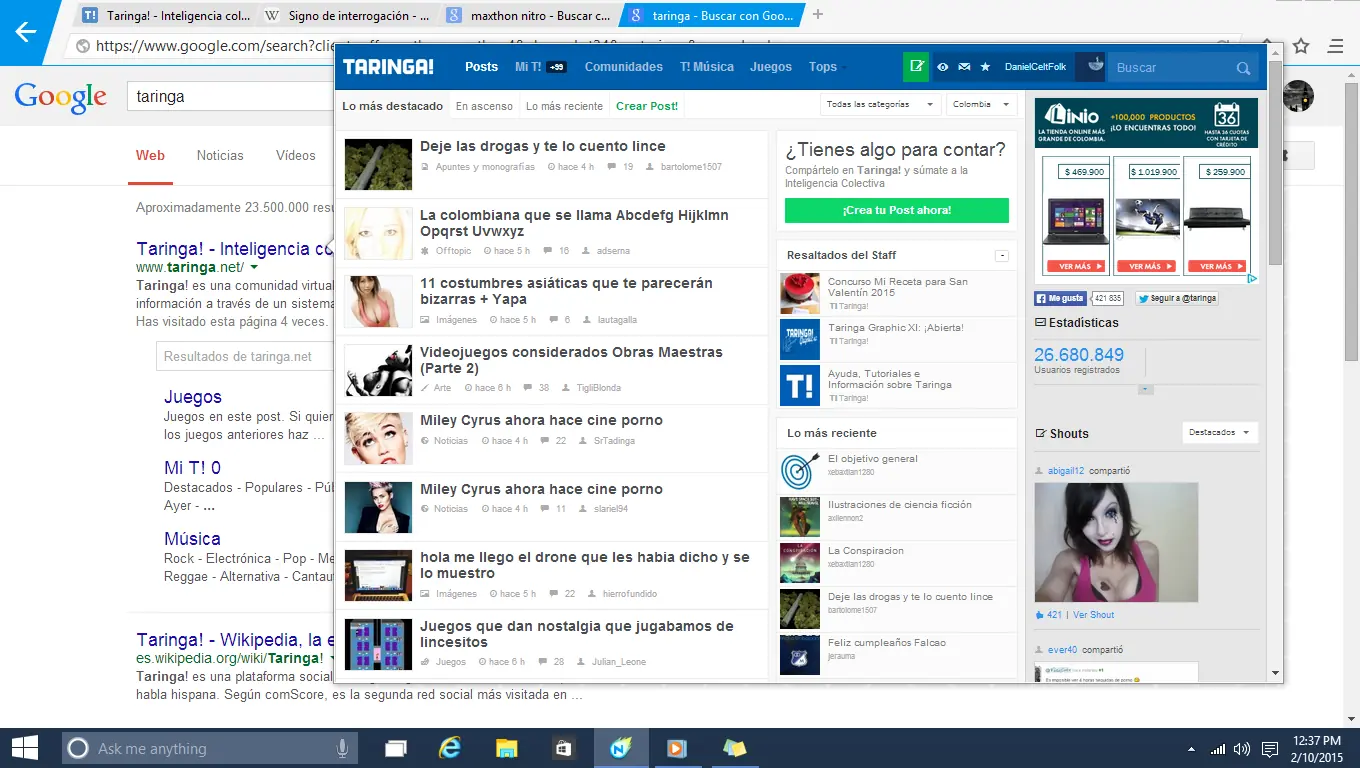Expand the Tops menu arrow

point(845,68)
